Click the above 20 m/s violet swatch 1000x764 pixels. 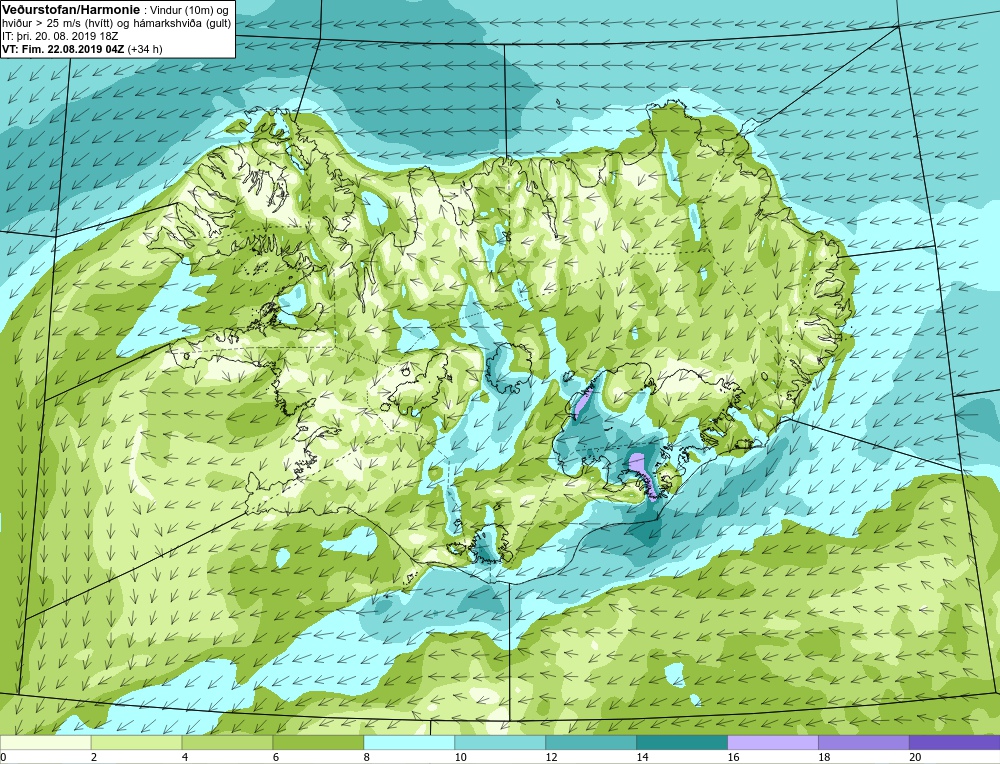955,742
